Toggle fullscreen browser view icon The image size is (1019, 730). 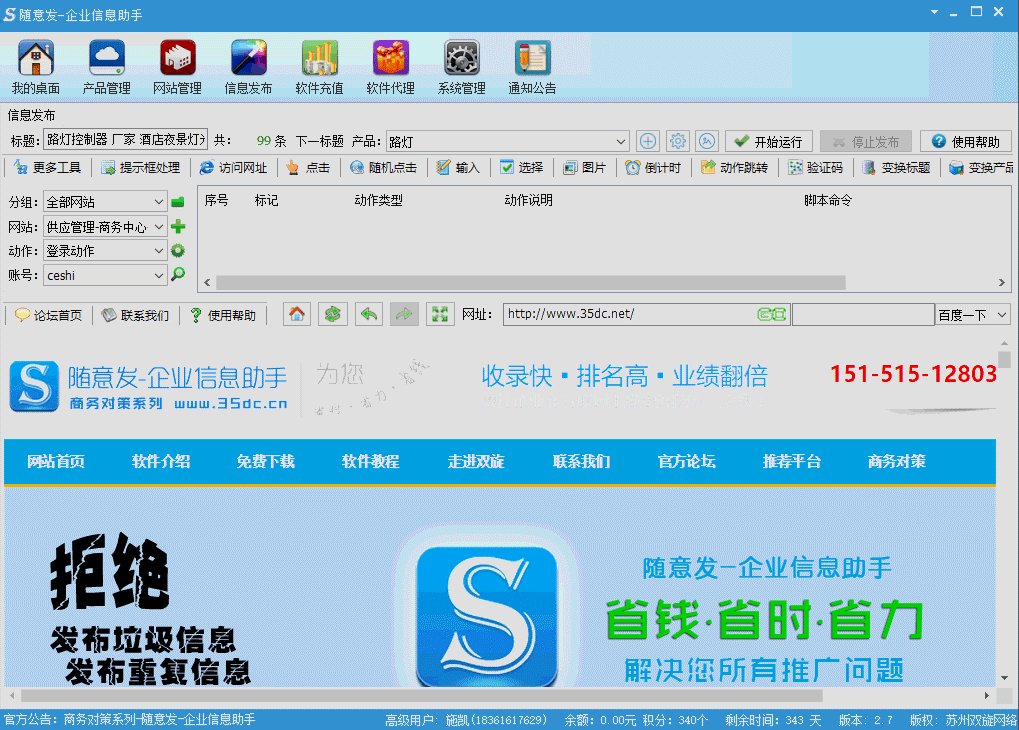440,315
